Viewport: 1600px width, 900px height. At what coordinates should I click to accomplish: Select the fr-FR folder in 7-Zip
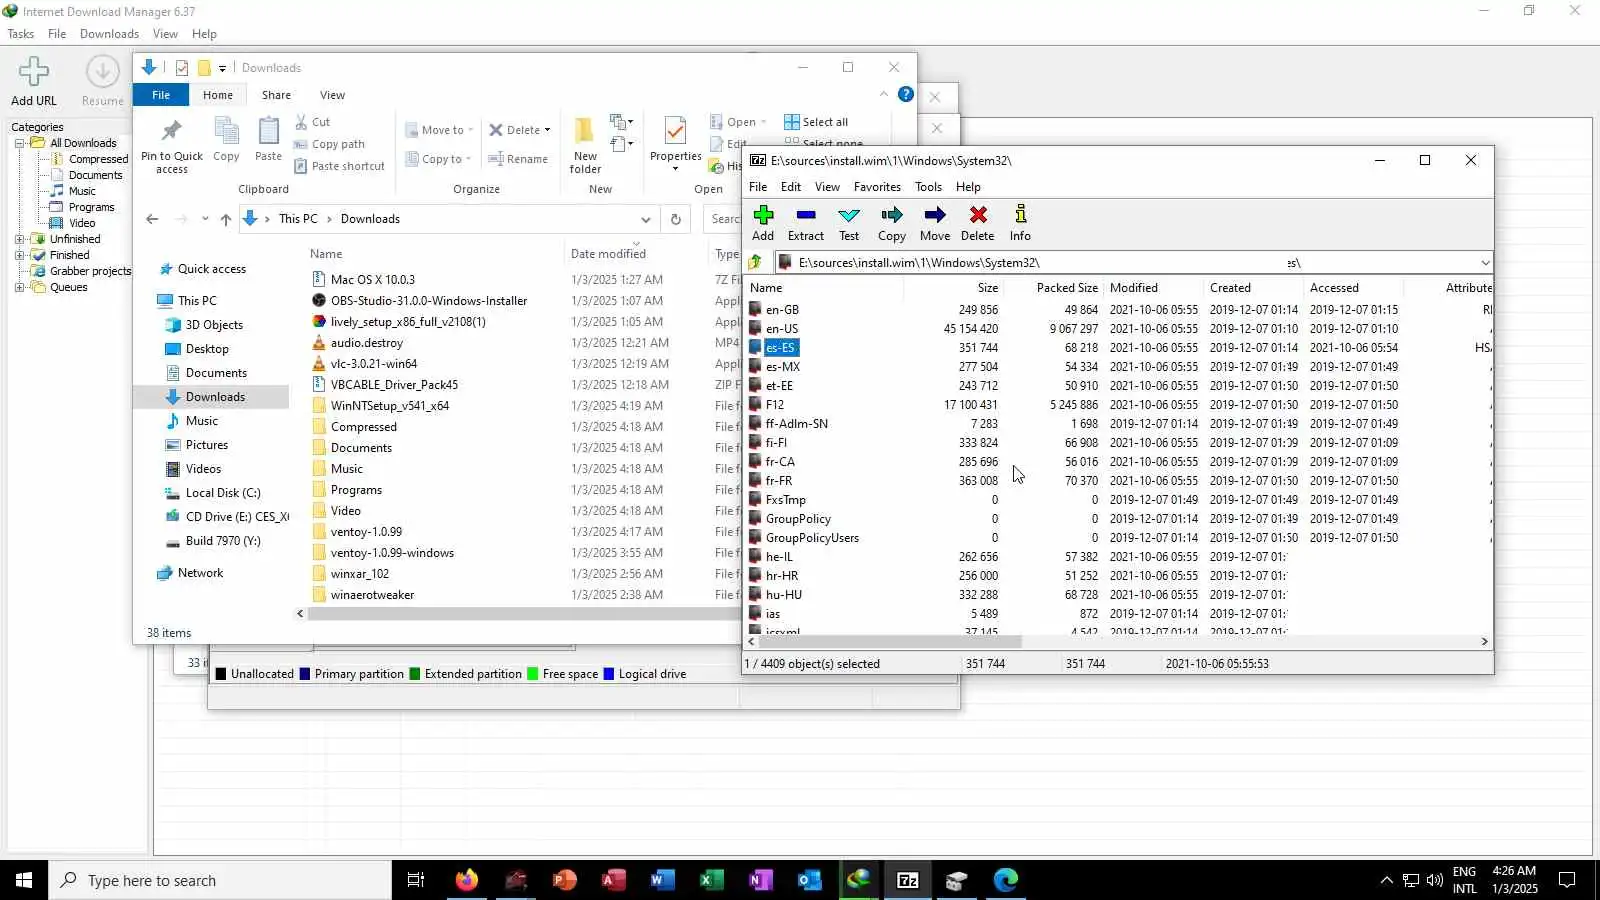click(x=779, y=481)
